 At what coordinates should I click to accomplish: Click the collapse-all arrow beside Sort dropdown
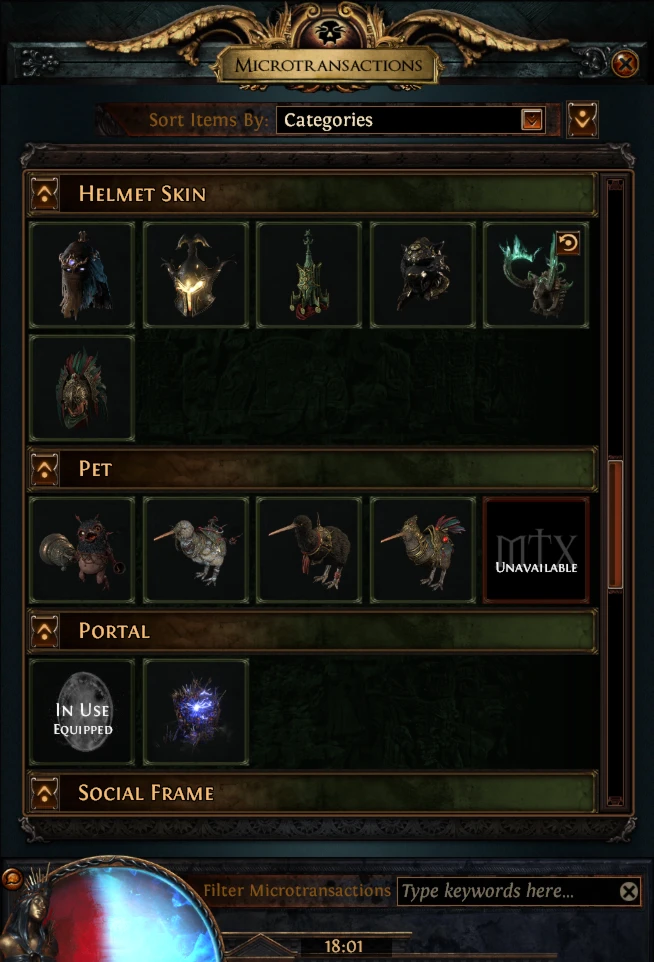coord(582,120)
